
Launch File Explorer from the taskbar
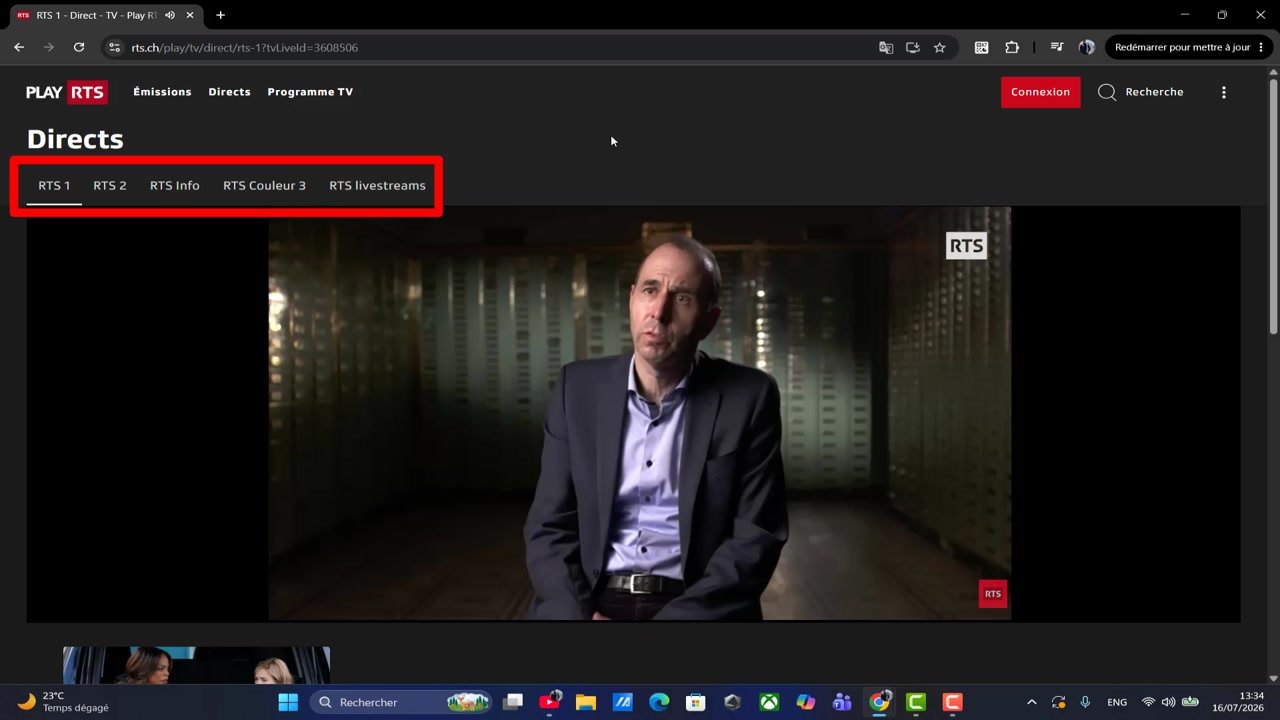586,702
